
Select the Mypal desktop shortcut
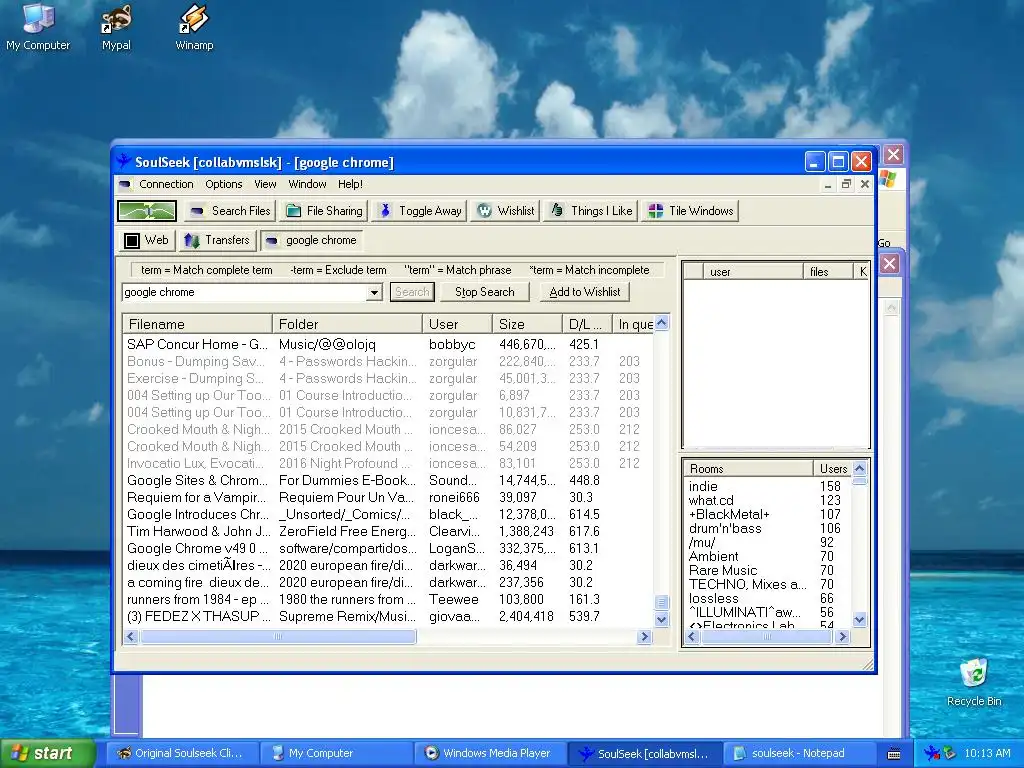tap(116, 27)
